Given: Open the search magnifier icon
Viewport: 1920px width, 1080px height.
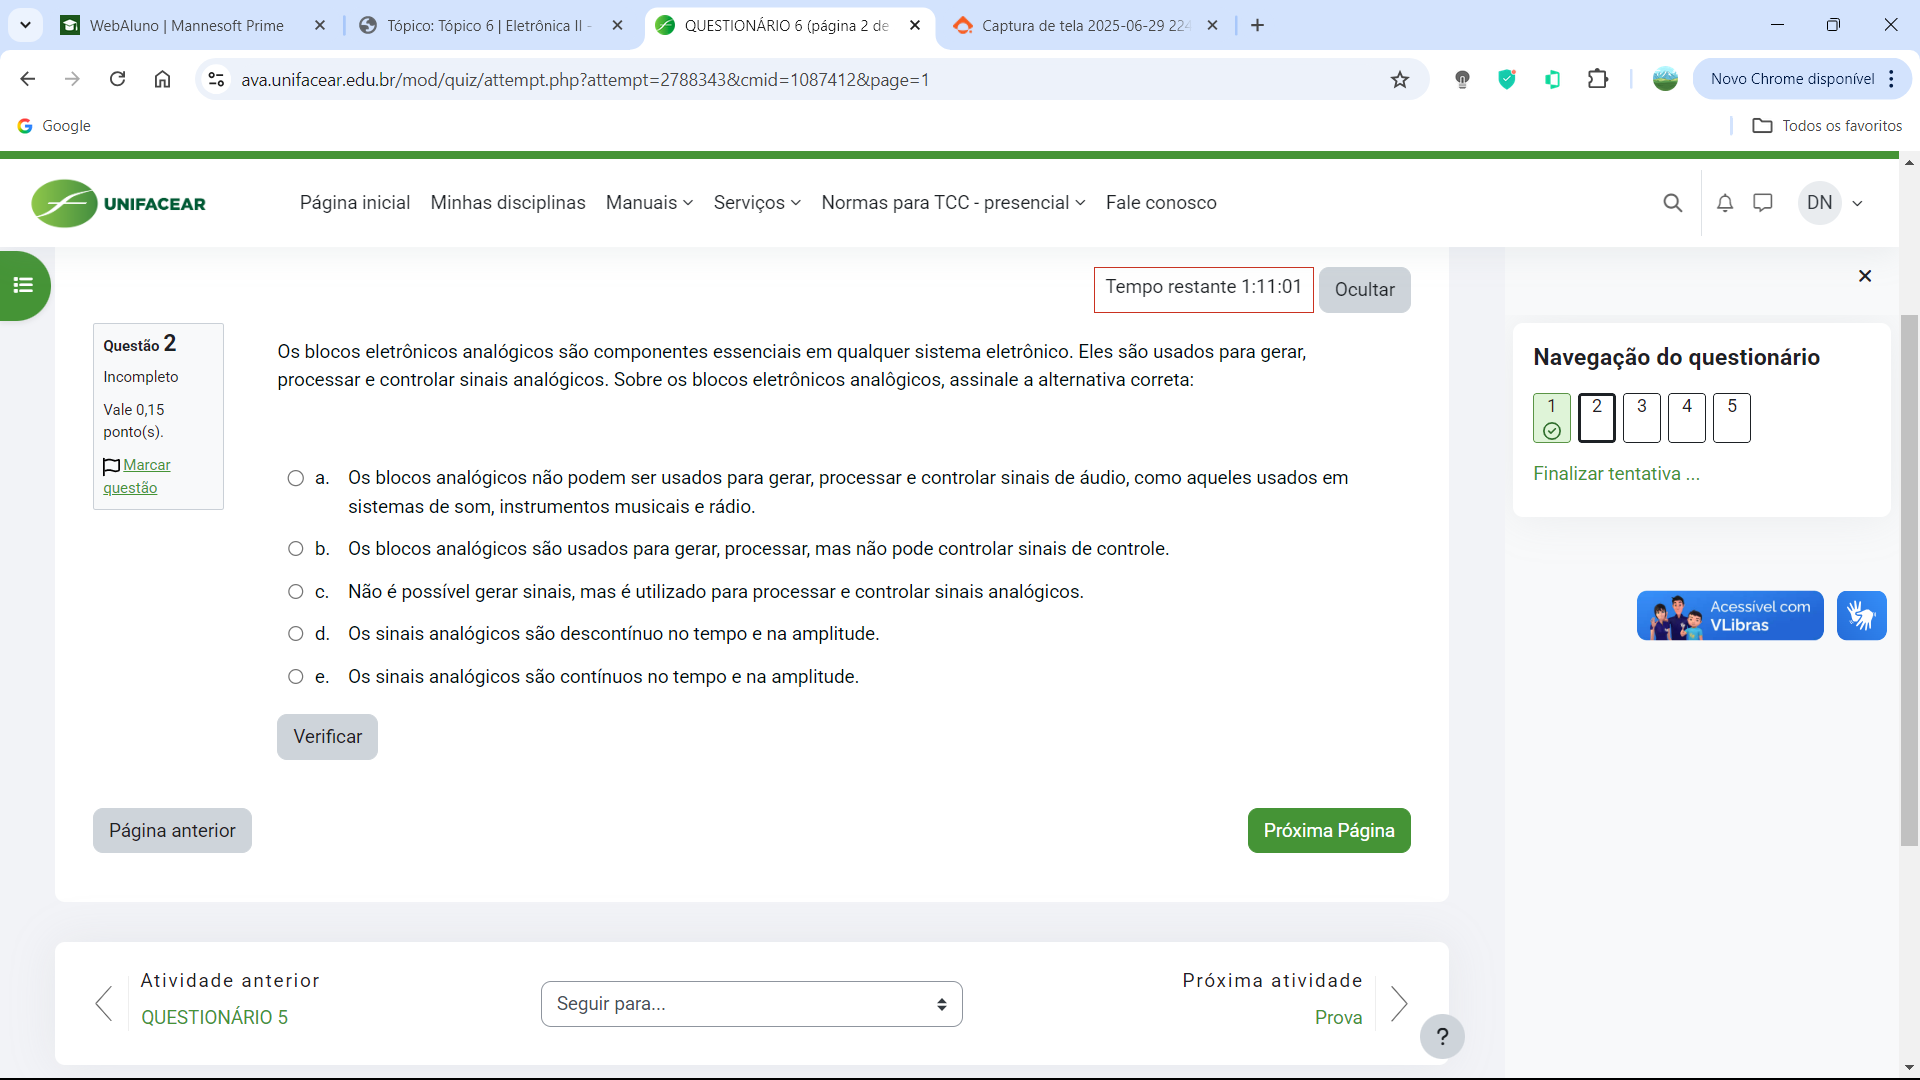Looking at the screenshot, I should pyautogui.click(x=1672, y=203).
